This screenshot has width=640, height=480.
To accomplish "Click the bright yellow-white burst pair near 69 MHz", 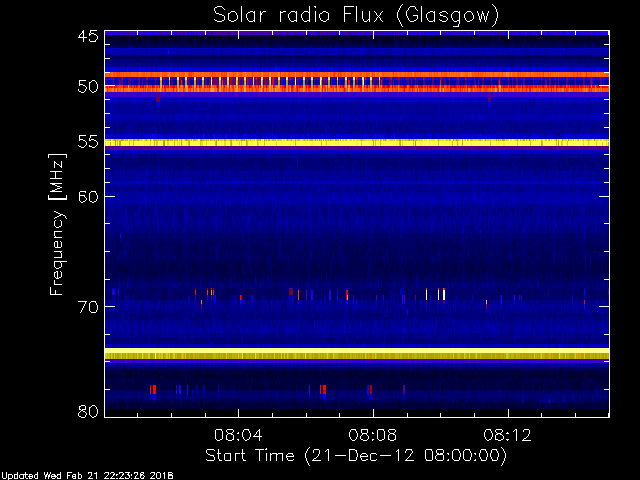I will pyautogui.click(x=441, y=294).
